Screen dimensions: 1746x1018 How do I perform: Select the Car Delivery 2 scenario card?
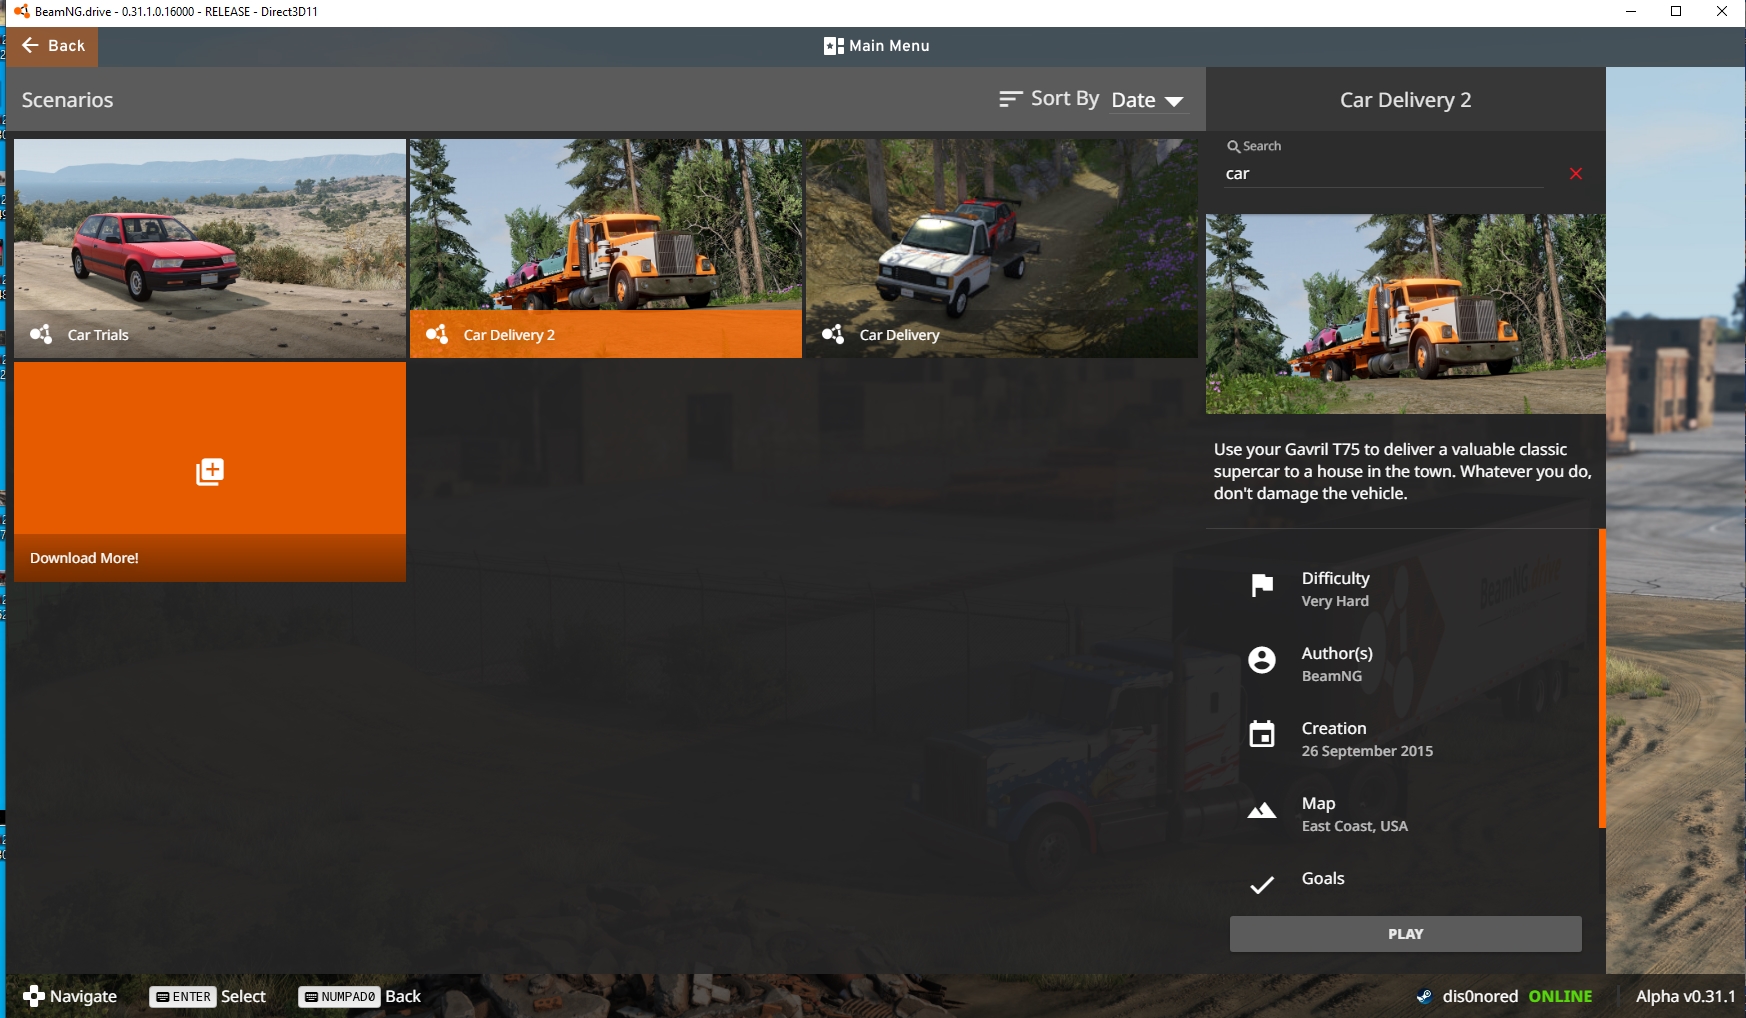click(x=606, y=248)
